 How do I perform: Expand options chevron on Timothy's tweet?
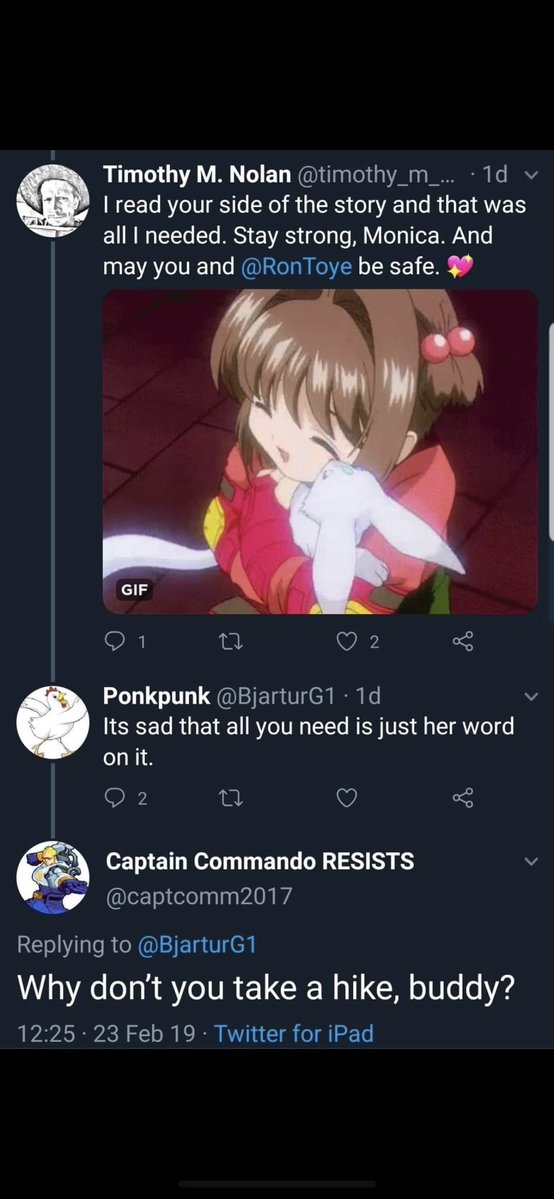[x=532, y=175]
